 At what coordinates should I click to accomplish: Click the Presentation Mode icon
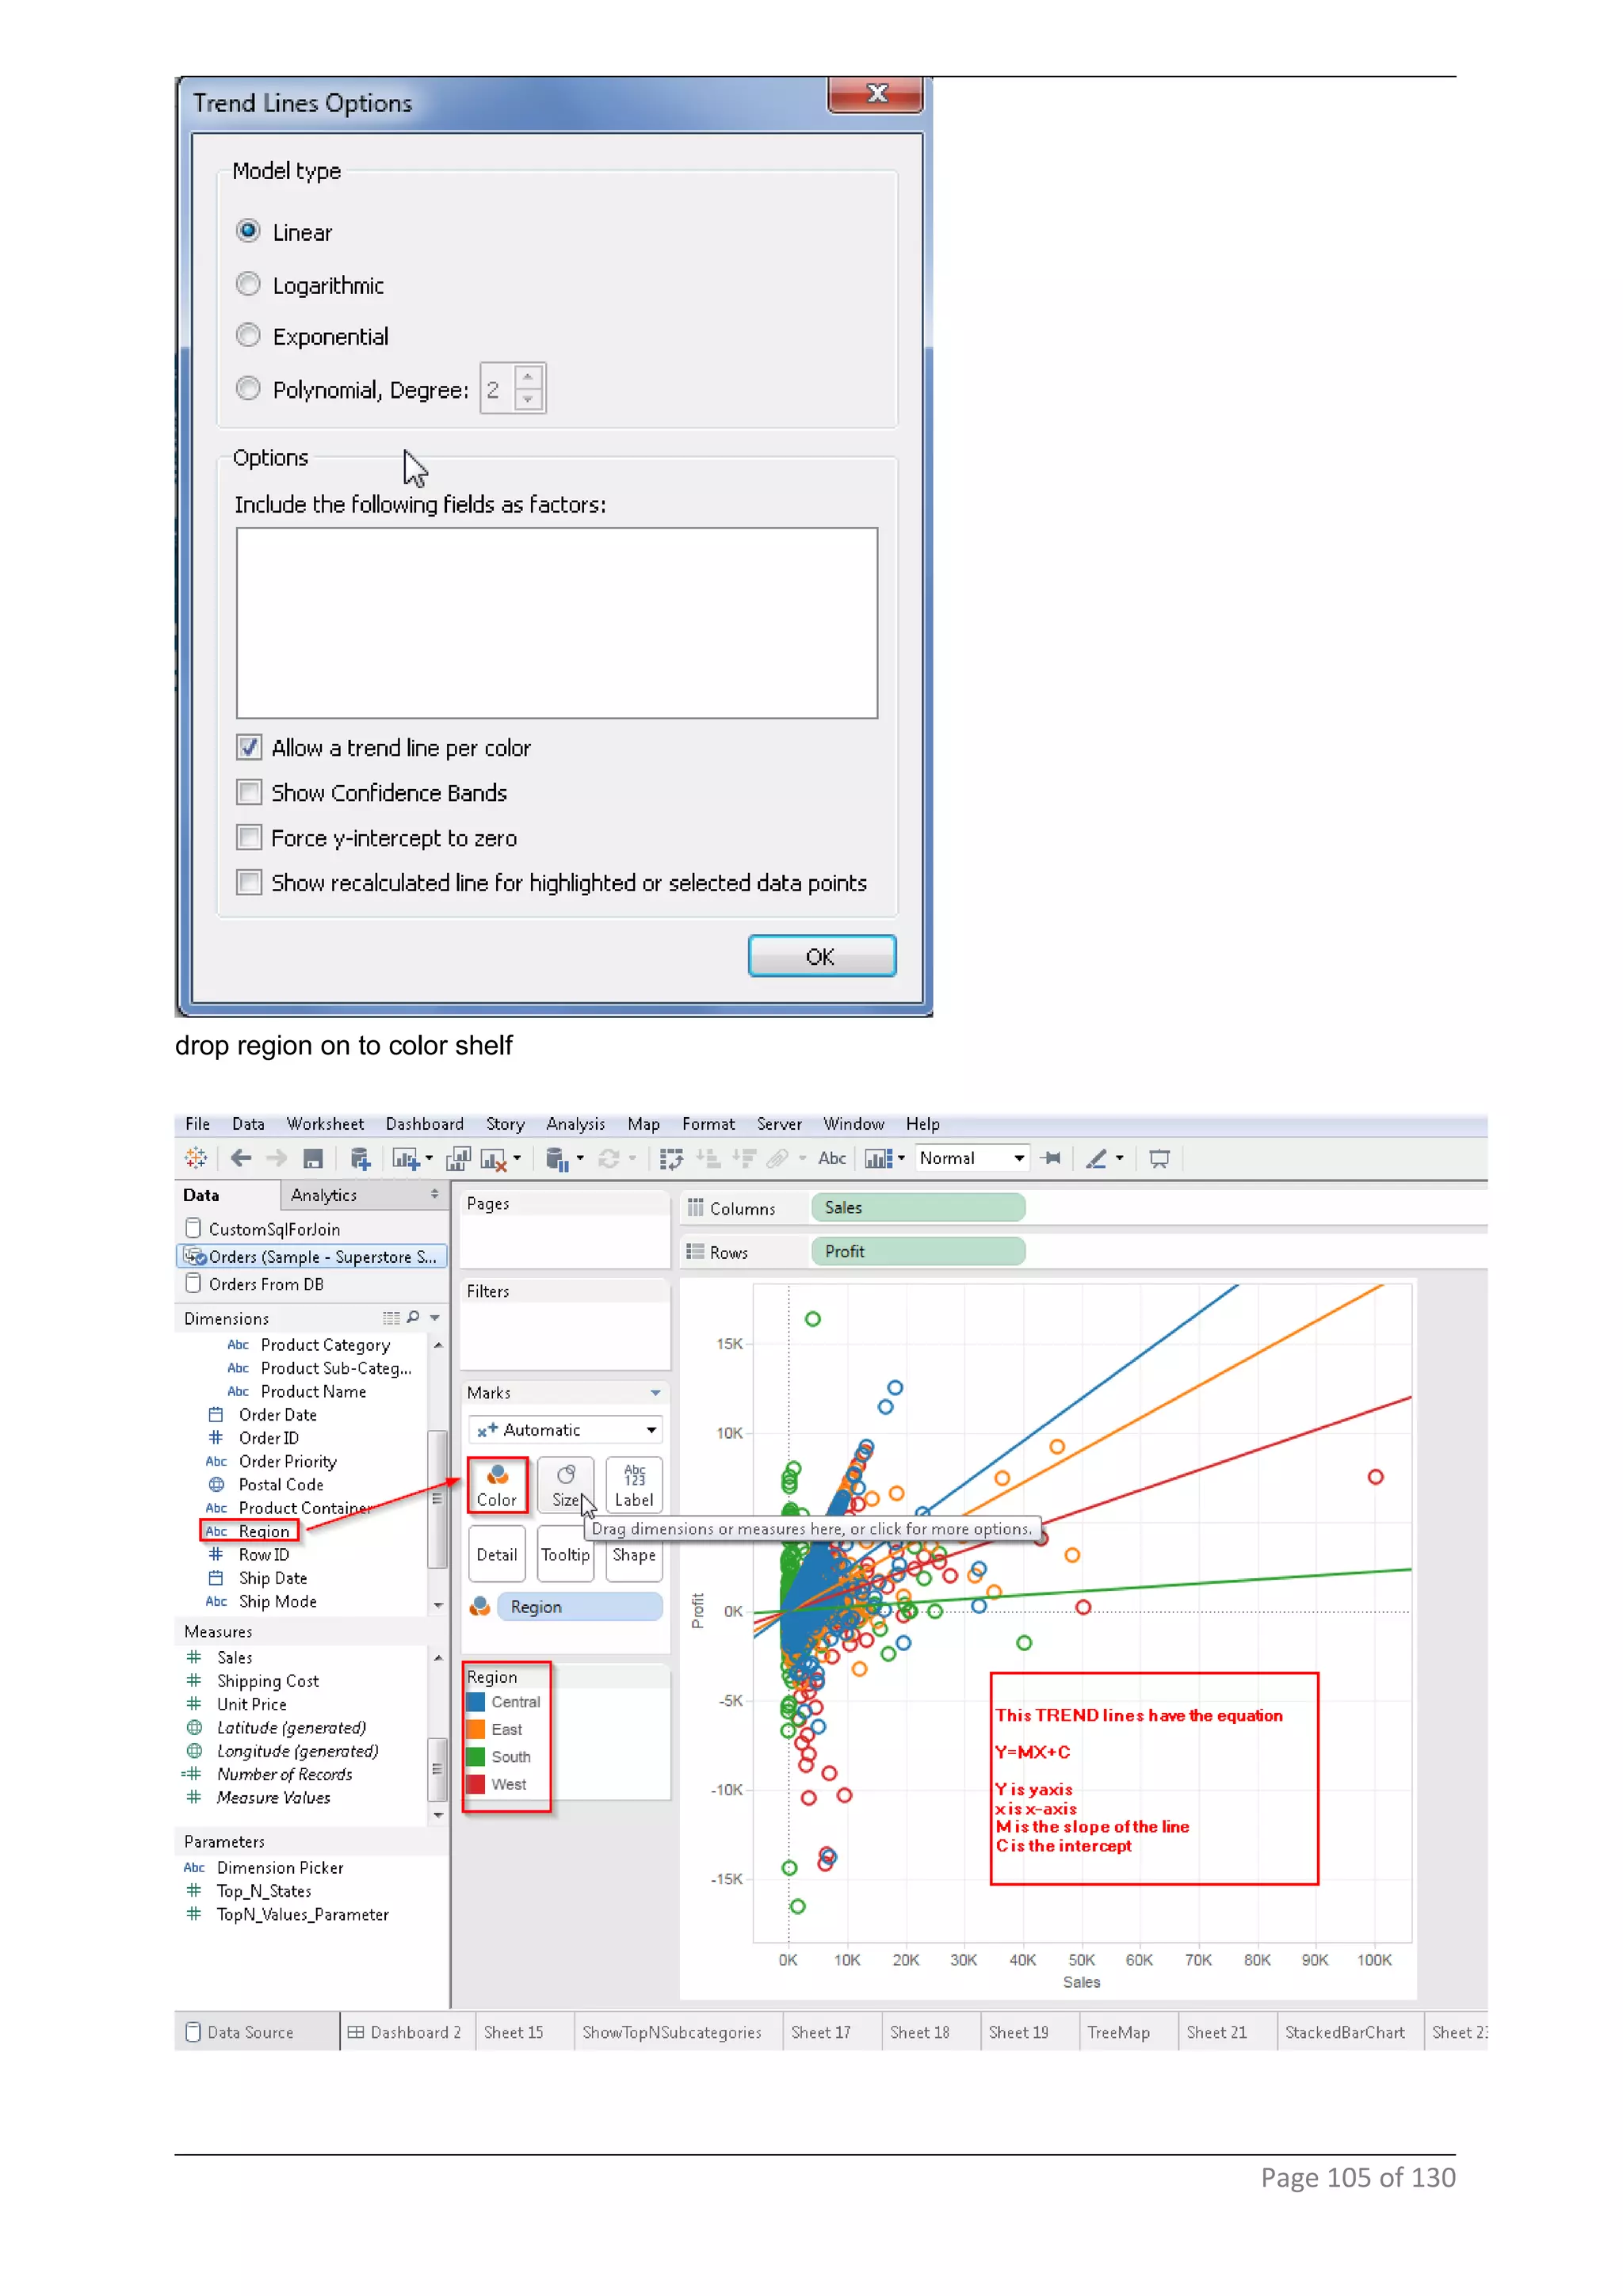(x=1159, y=1158)
